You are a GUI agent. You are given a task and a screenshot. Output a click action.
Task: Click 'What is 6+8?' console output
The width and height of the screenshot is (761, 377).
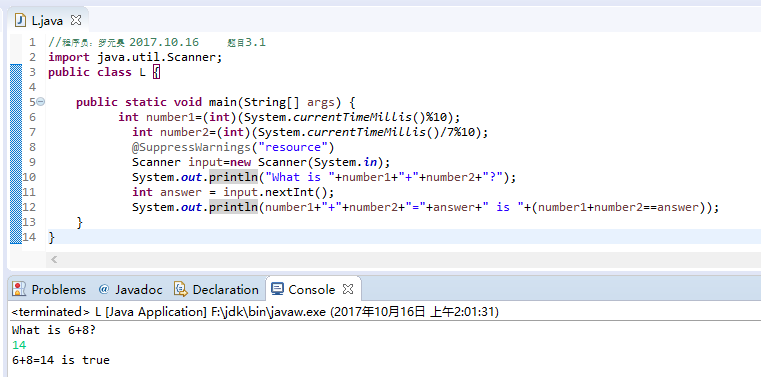pyautogui.click(x=54, y=330)
